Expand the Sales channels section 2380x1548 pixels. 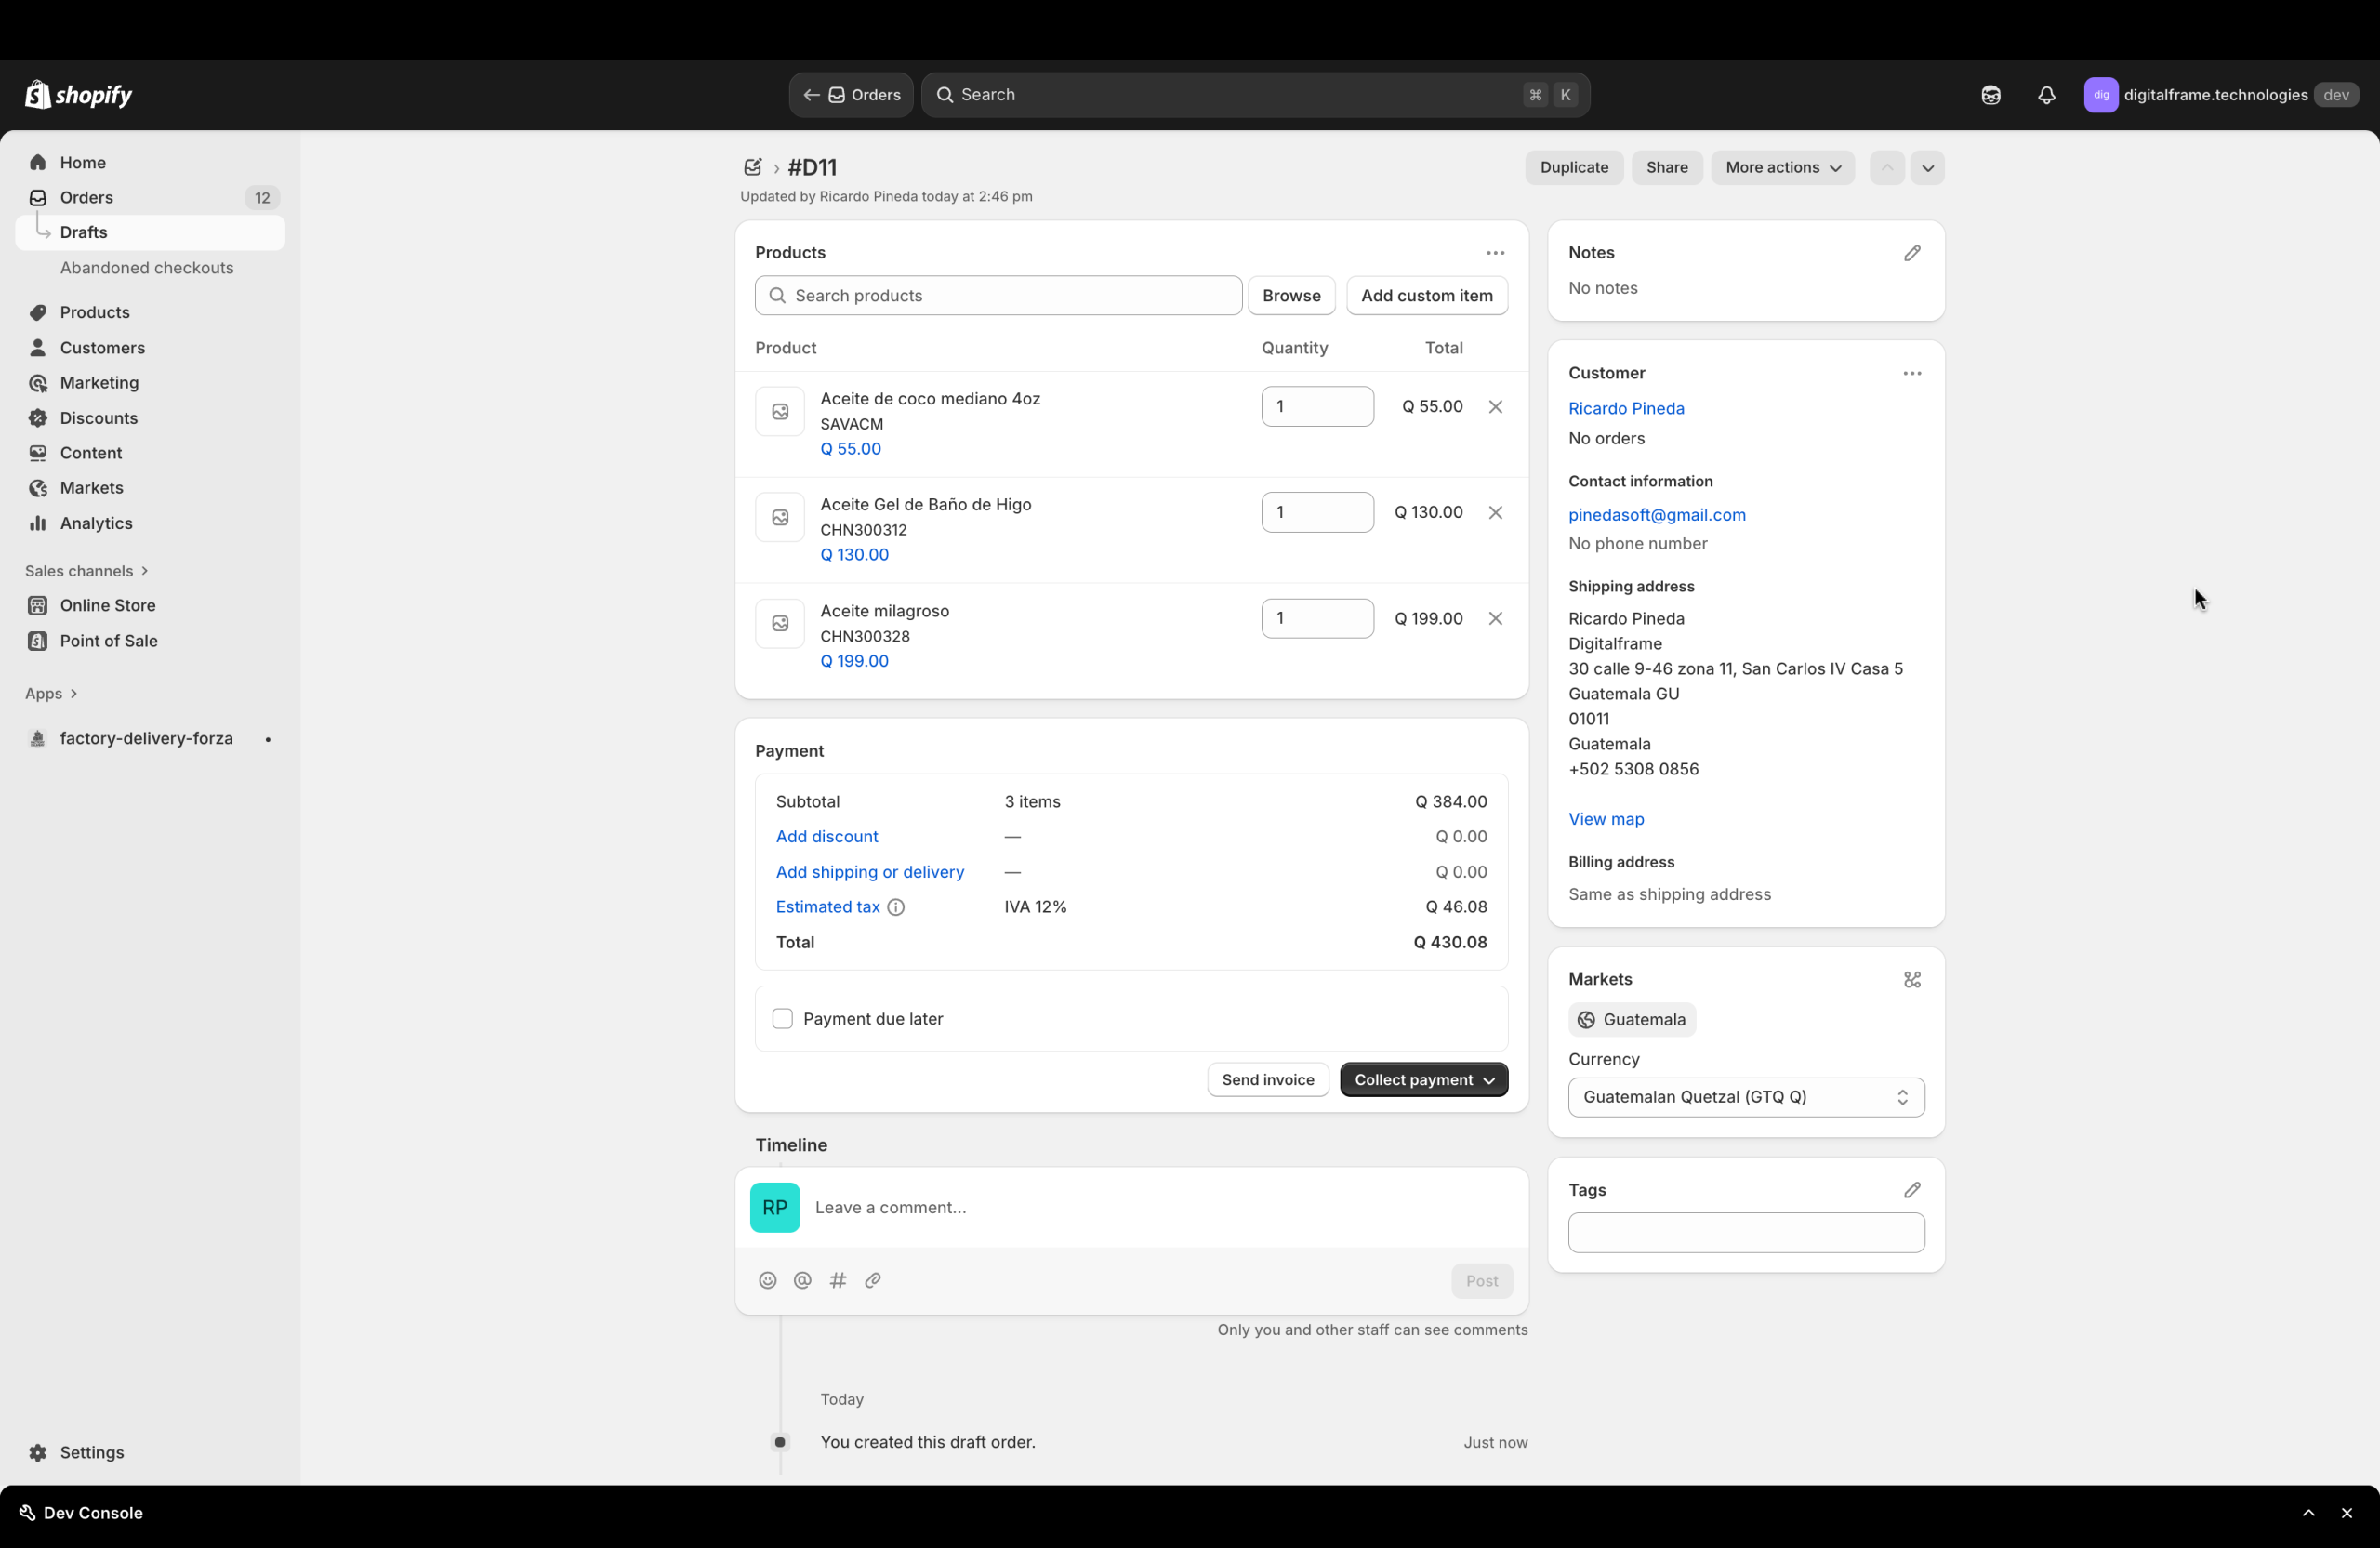point(86,571)
